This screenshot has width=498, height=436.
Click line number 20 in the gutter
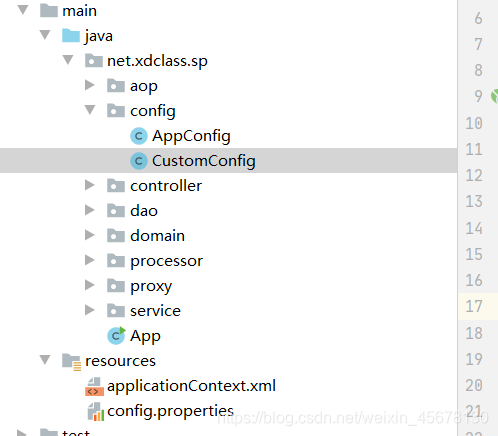pos(474,385)
